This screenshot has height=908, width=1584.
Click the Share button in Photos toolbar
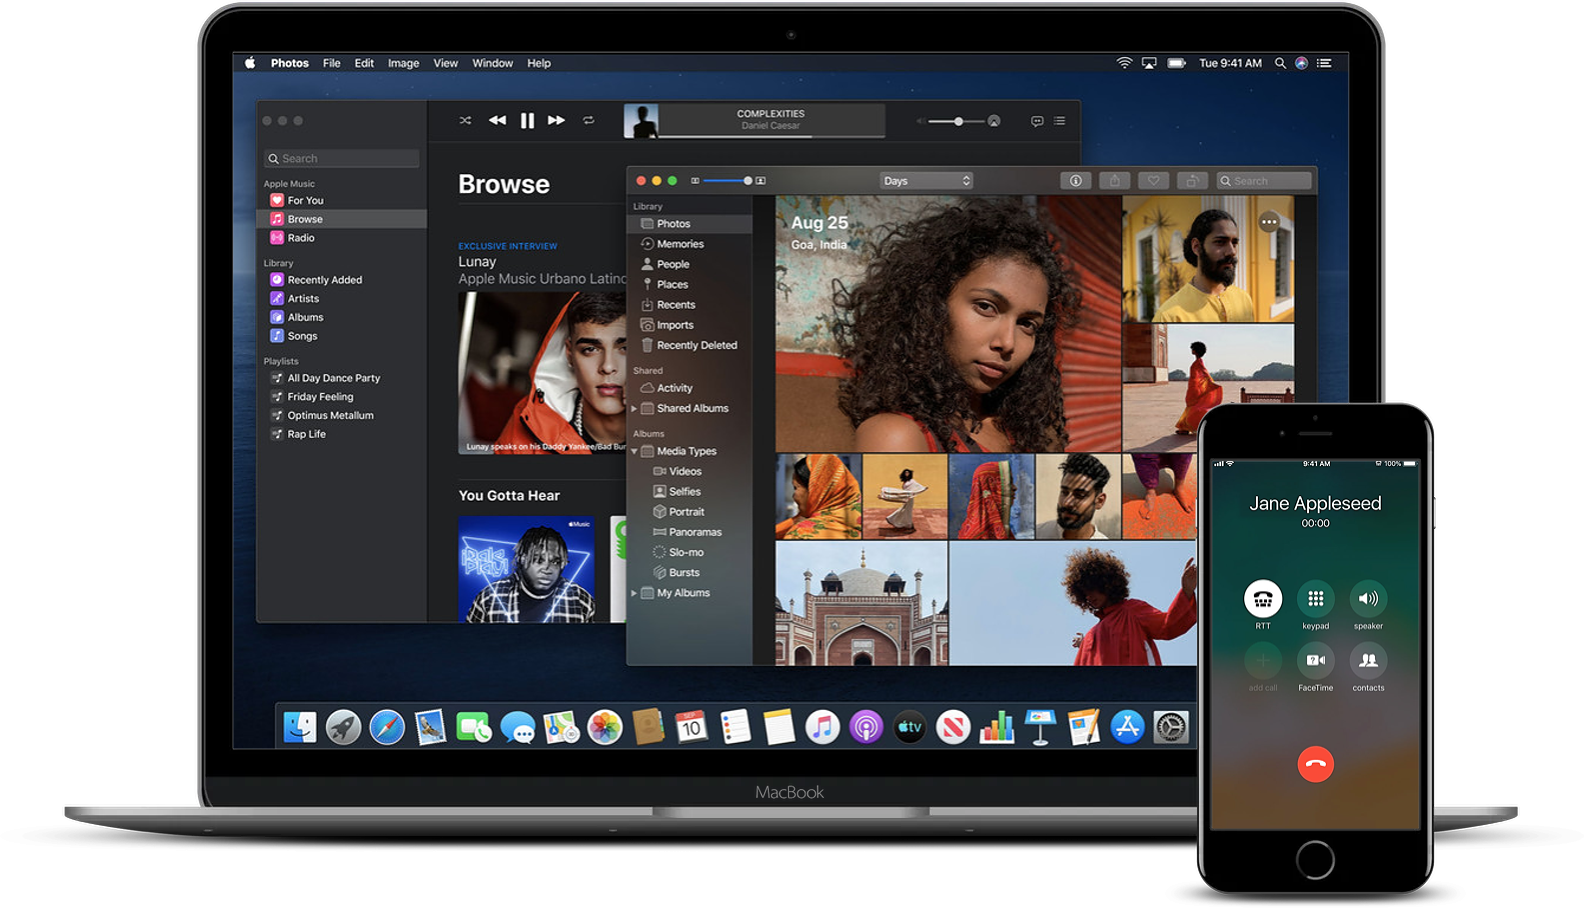pyautogui.click(x=1115, y=181)
